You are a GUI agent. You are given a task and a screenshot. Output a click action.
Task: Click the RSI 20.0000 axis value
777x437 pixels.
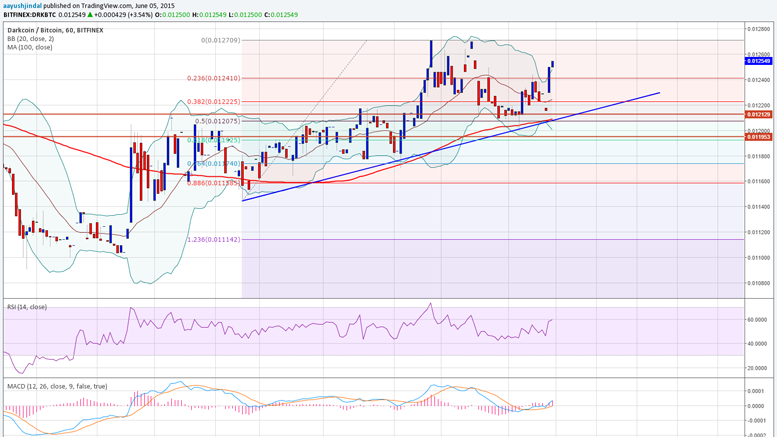coord(758,368)
